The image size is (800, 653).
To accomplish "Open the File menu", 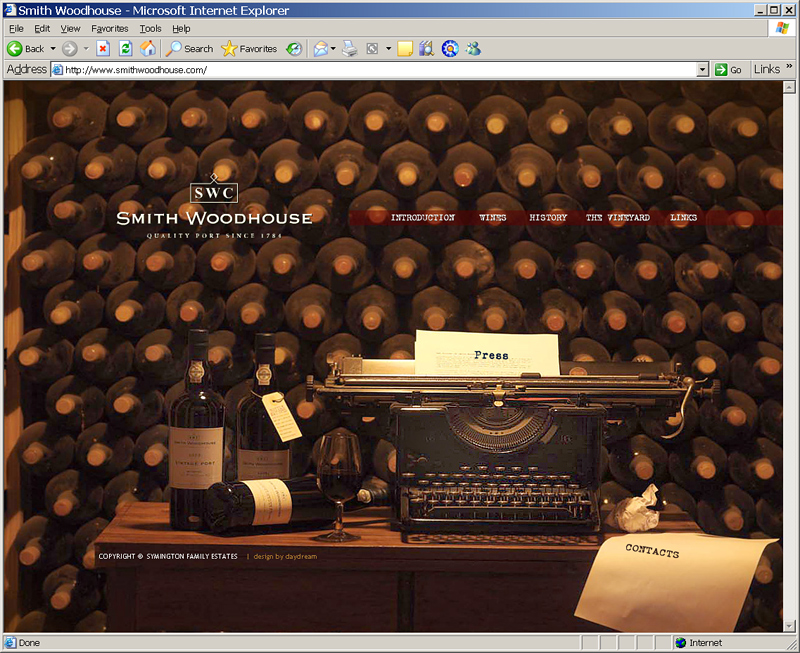I will coord(16,29).
